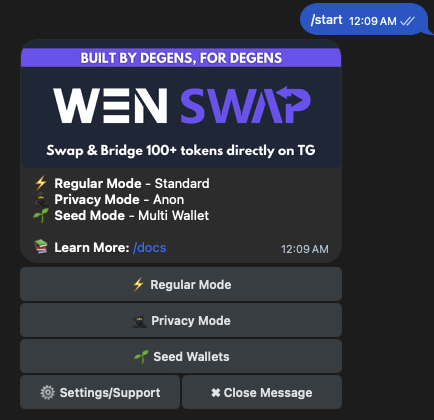Click the lightning bolt icon on Regular Mode button

[138, 284]
